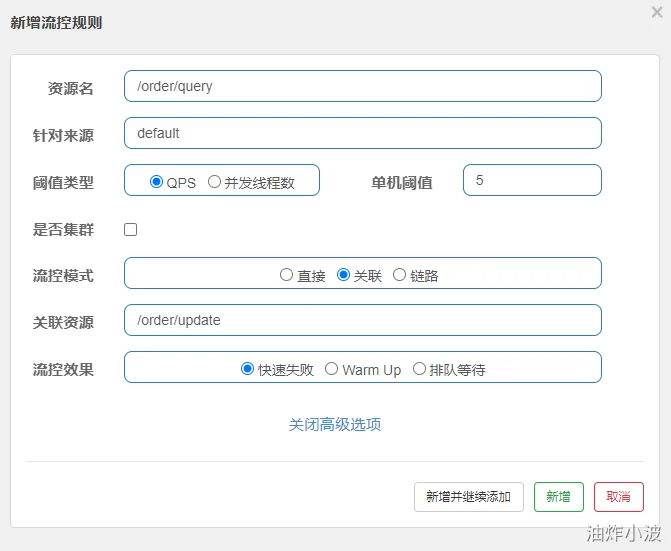The width and height of the screenshot is (671, 551).
Task: Select 排队等待 flow control effect
Action: point(419,369)
